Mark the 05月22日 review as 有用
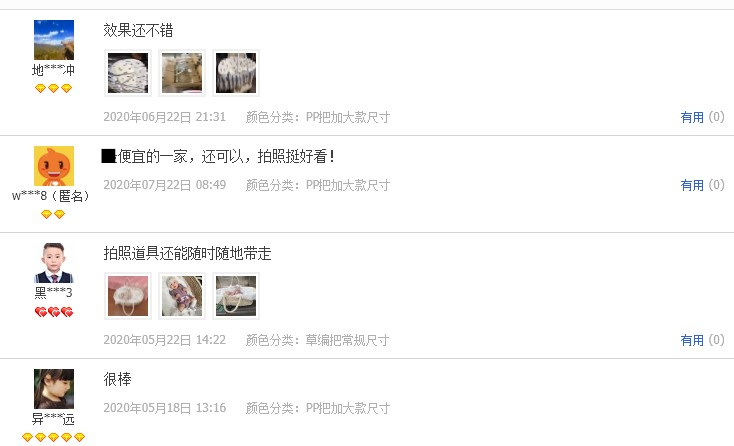The width and height of the screenshot is (734, 446). pyautogui.click(x=692, y=340)
